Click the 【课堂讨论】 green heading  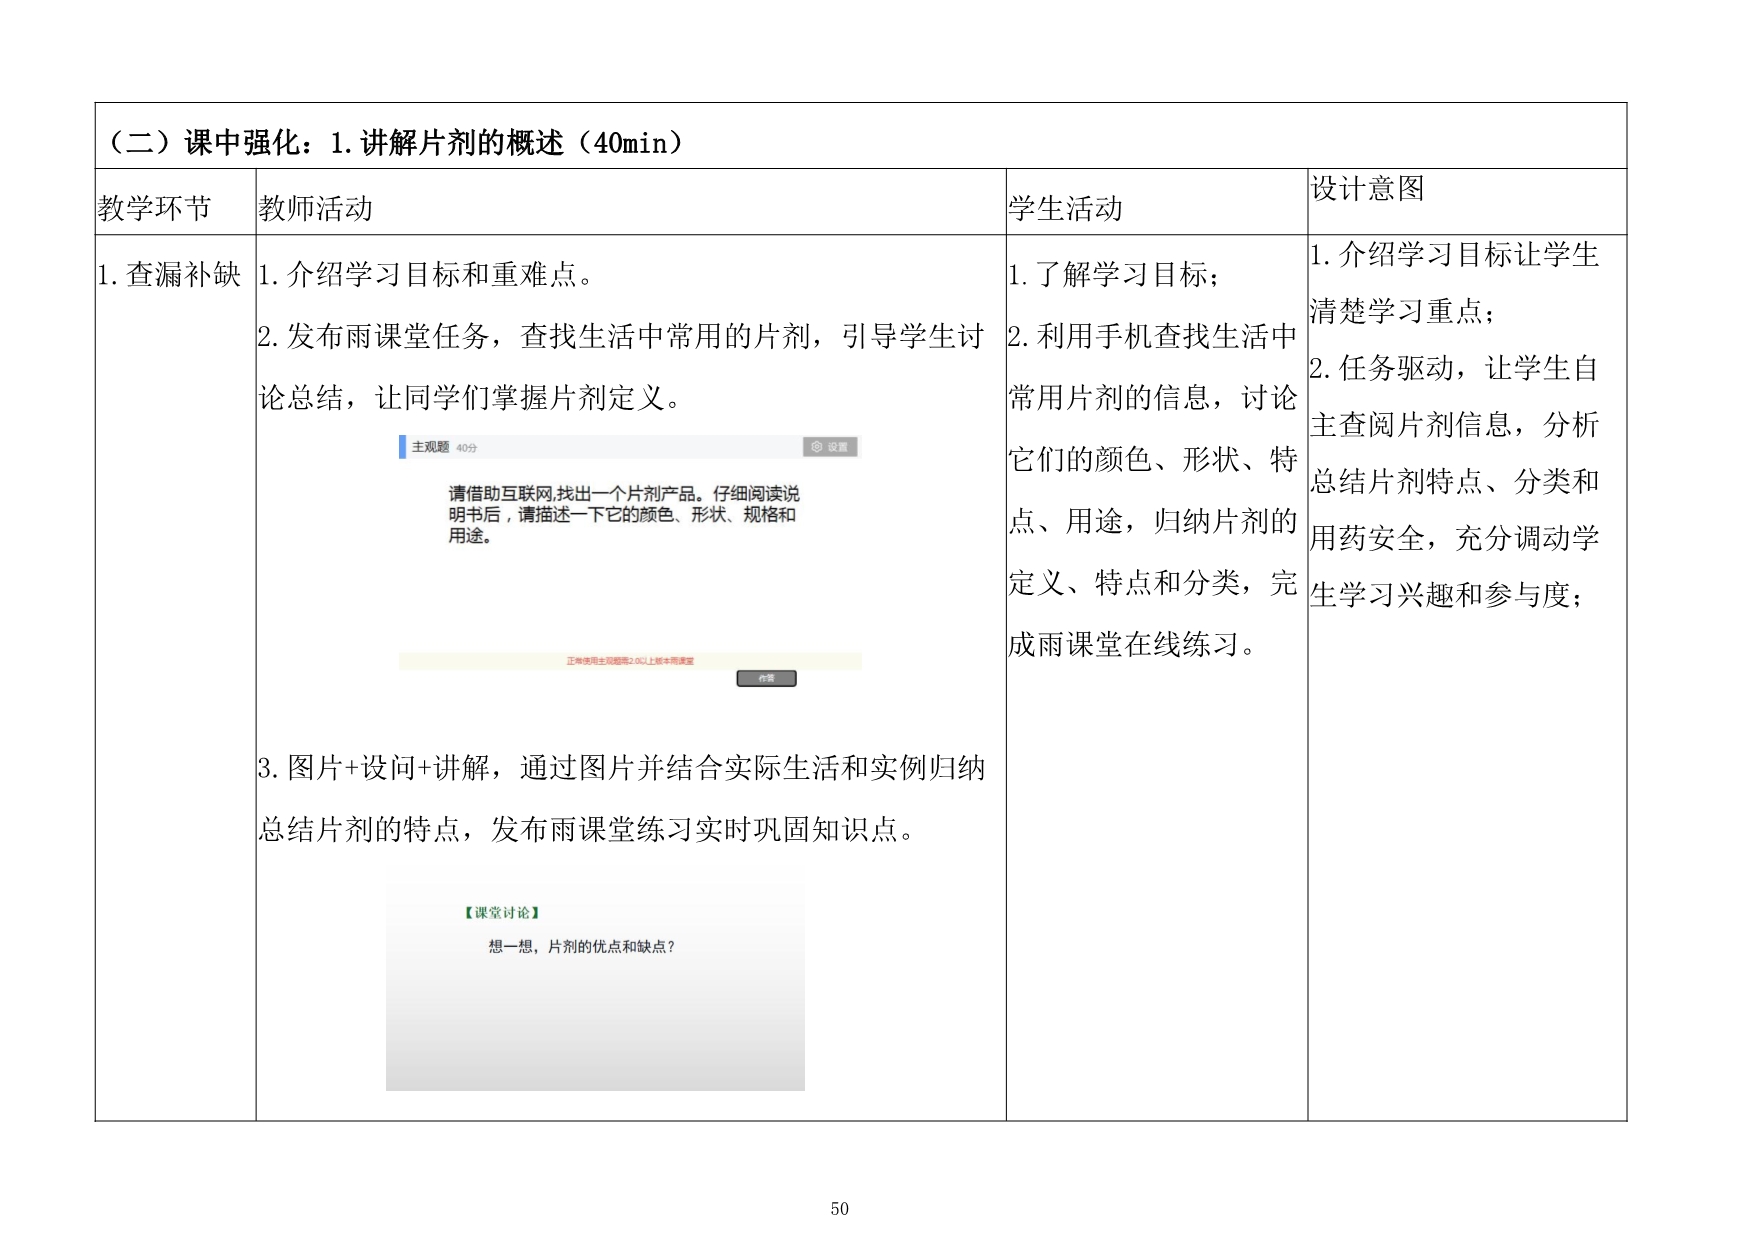(502, 913)
